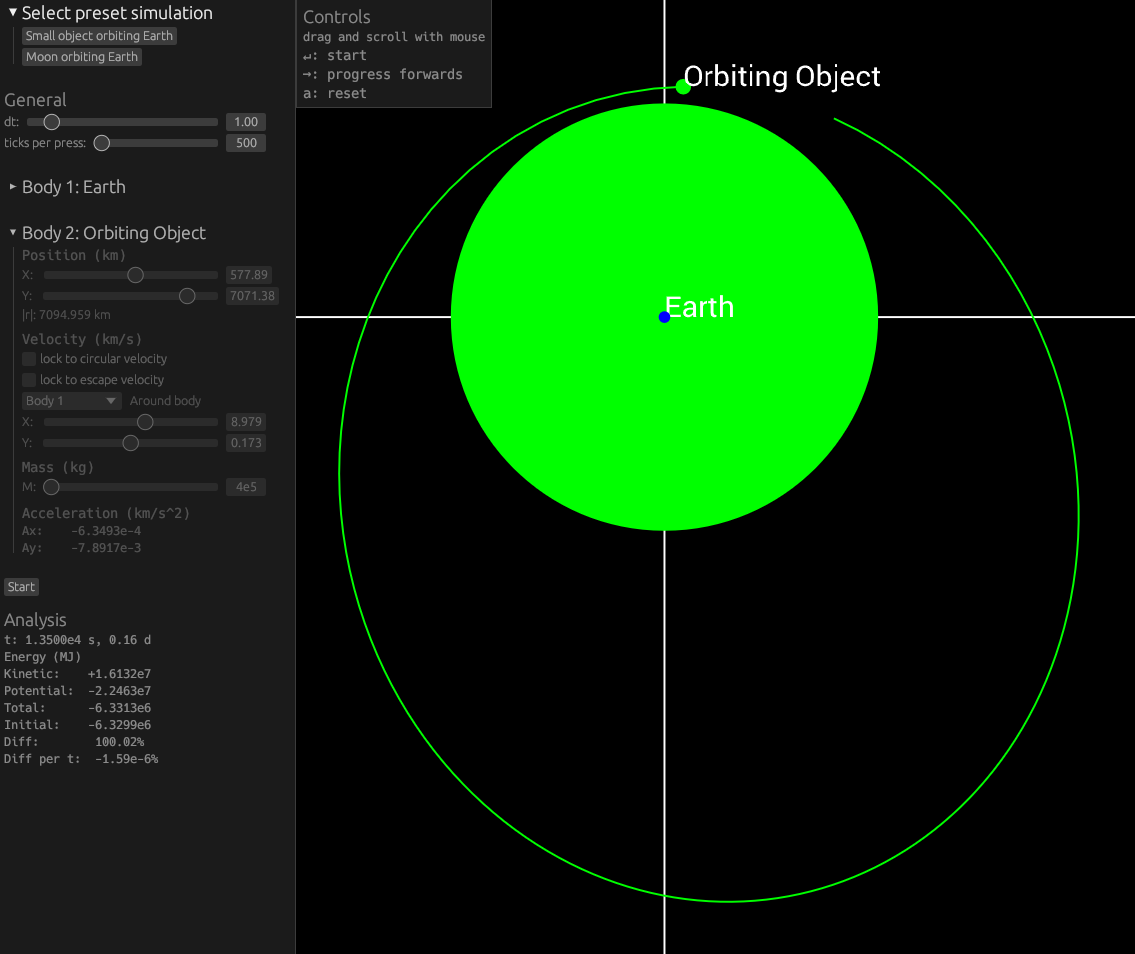Load Moon orbiting Earth preset
The image size is (1135, 954).
(82, 57)
